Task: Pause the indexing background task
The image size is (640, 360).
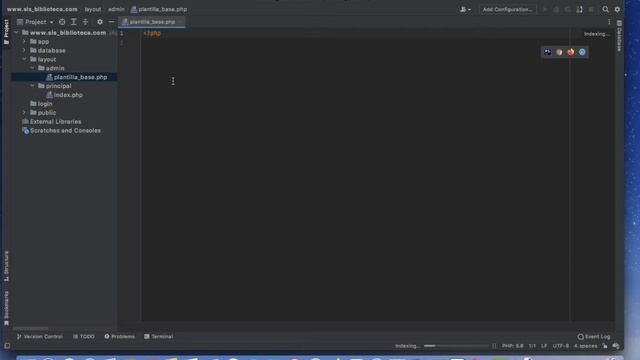Action: (x=494, y=346)
